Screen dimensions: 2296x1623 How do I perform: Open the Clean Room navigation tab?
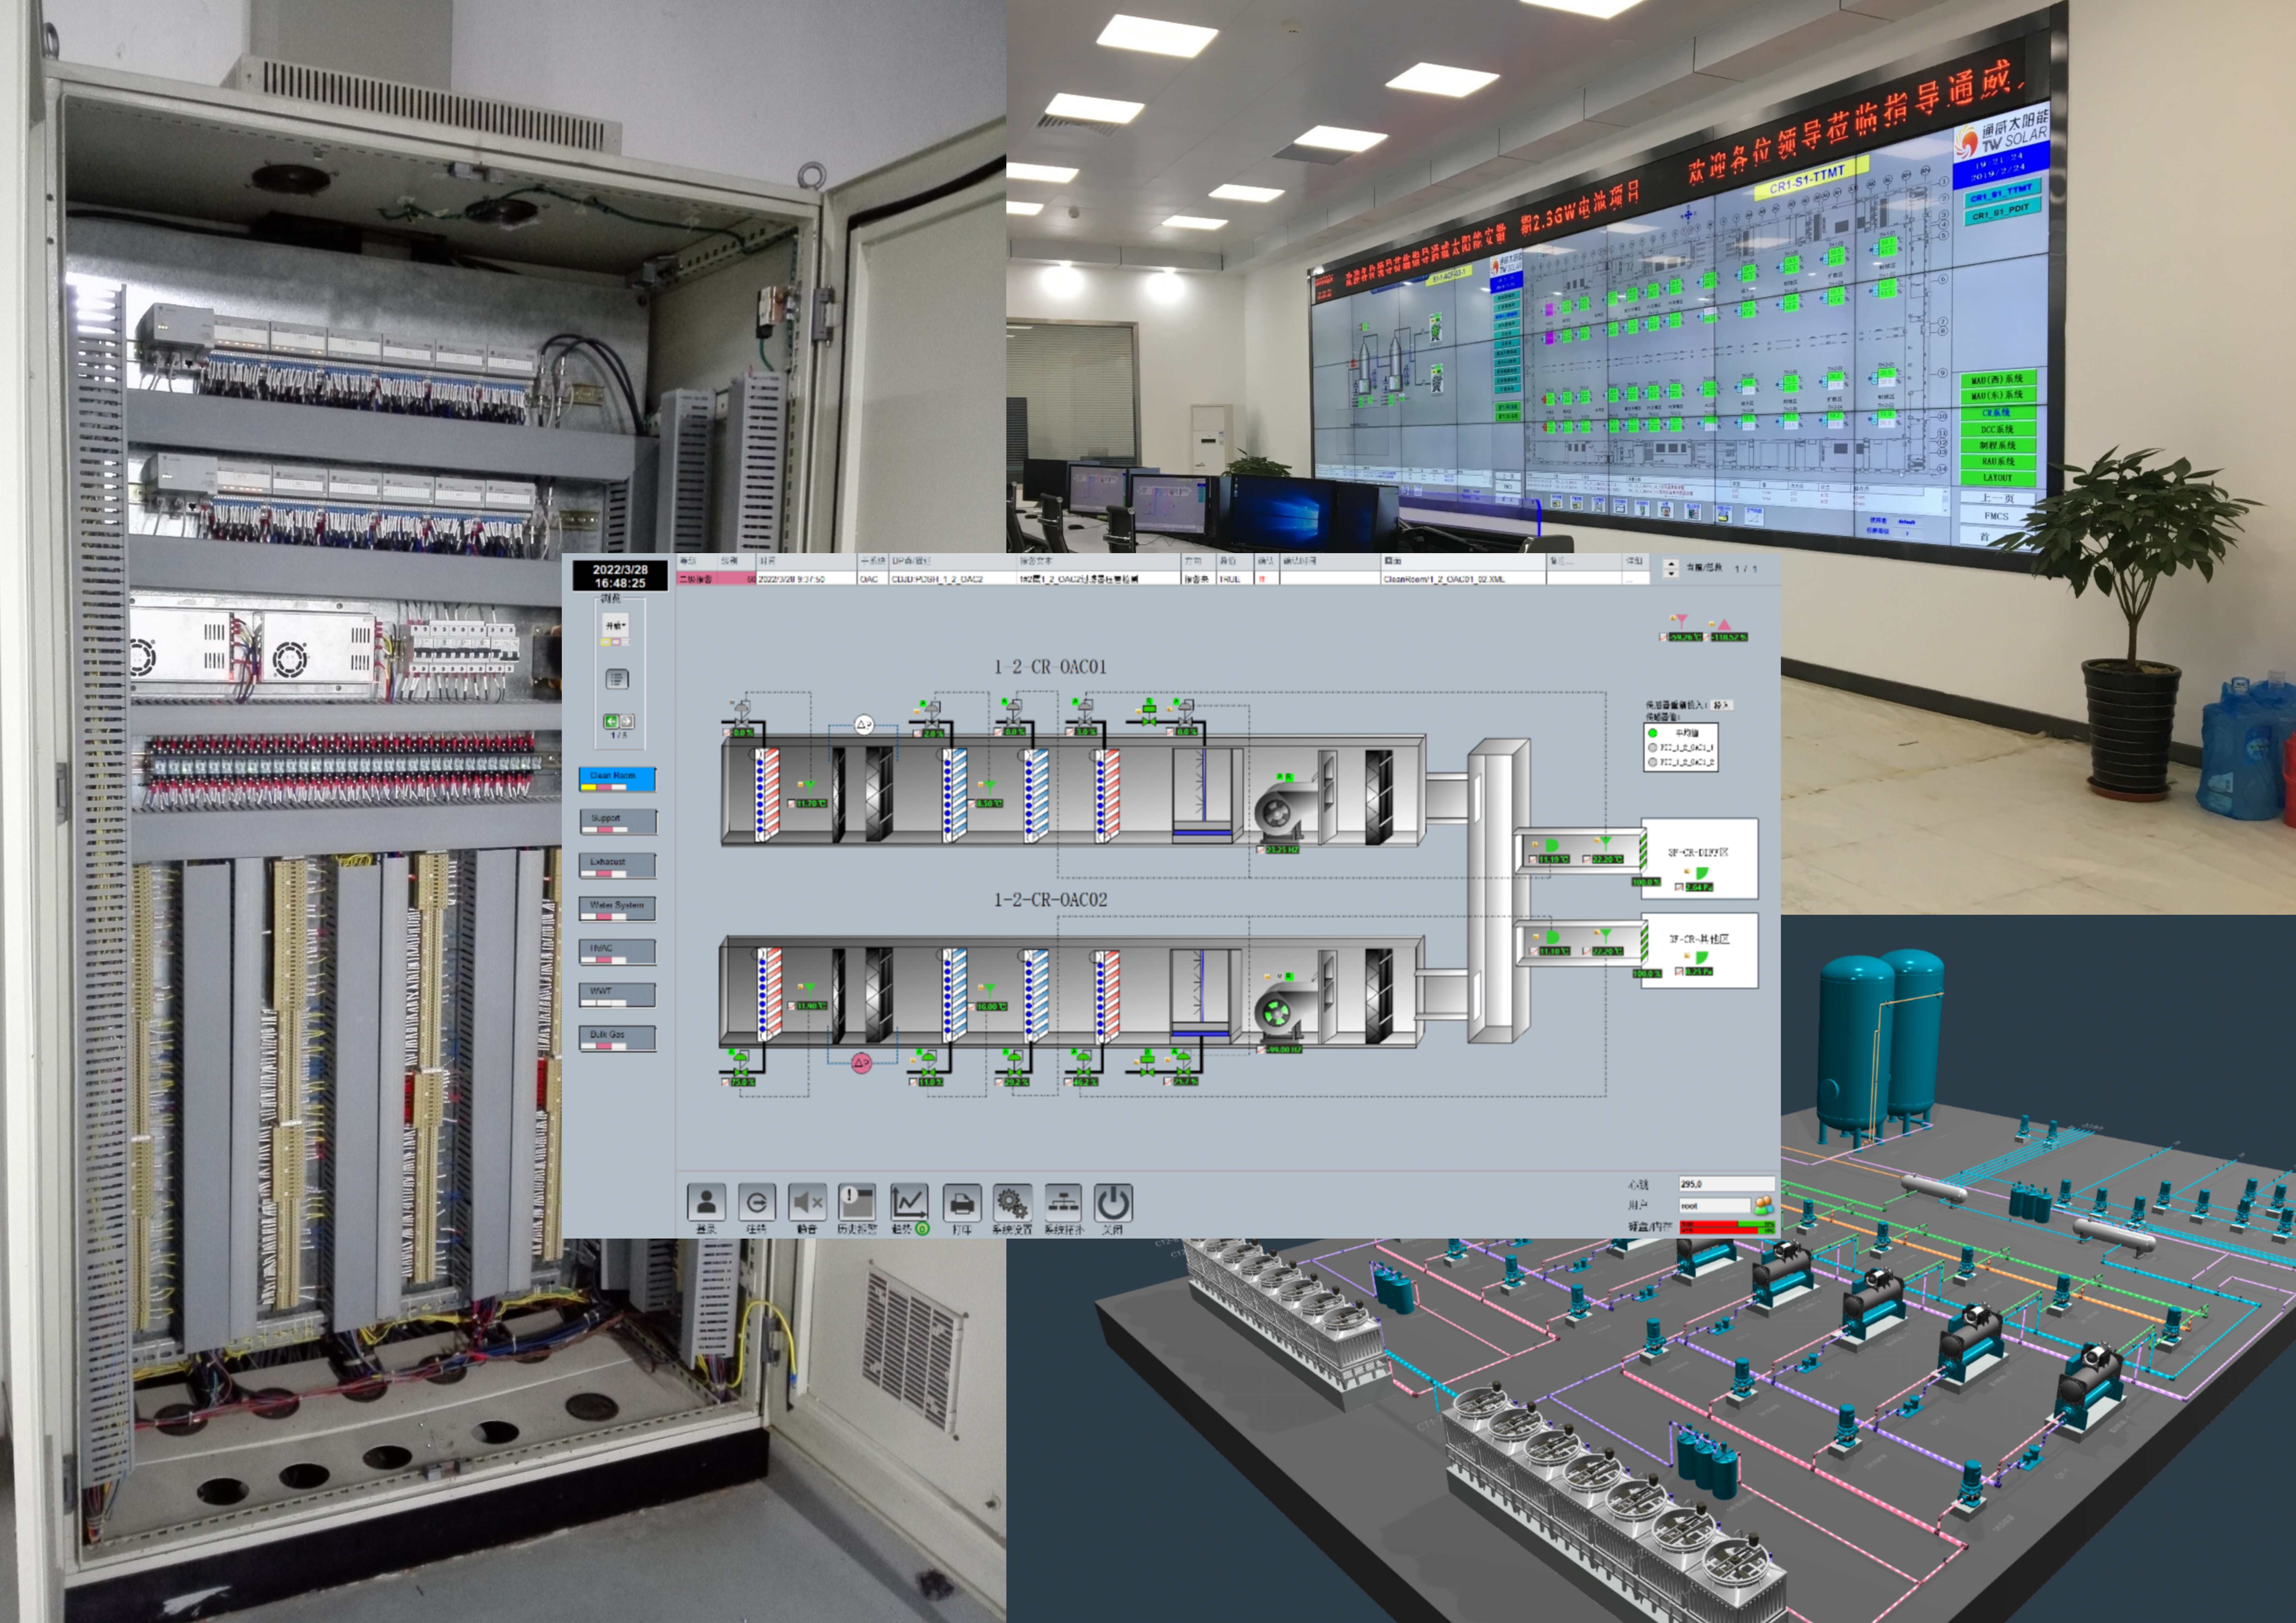(x=617, y=779)
